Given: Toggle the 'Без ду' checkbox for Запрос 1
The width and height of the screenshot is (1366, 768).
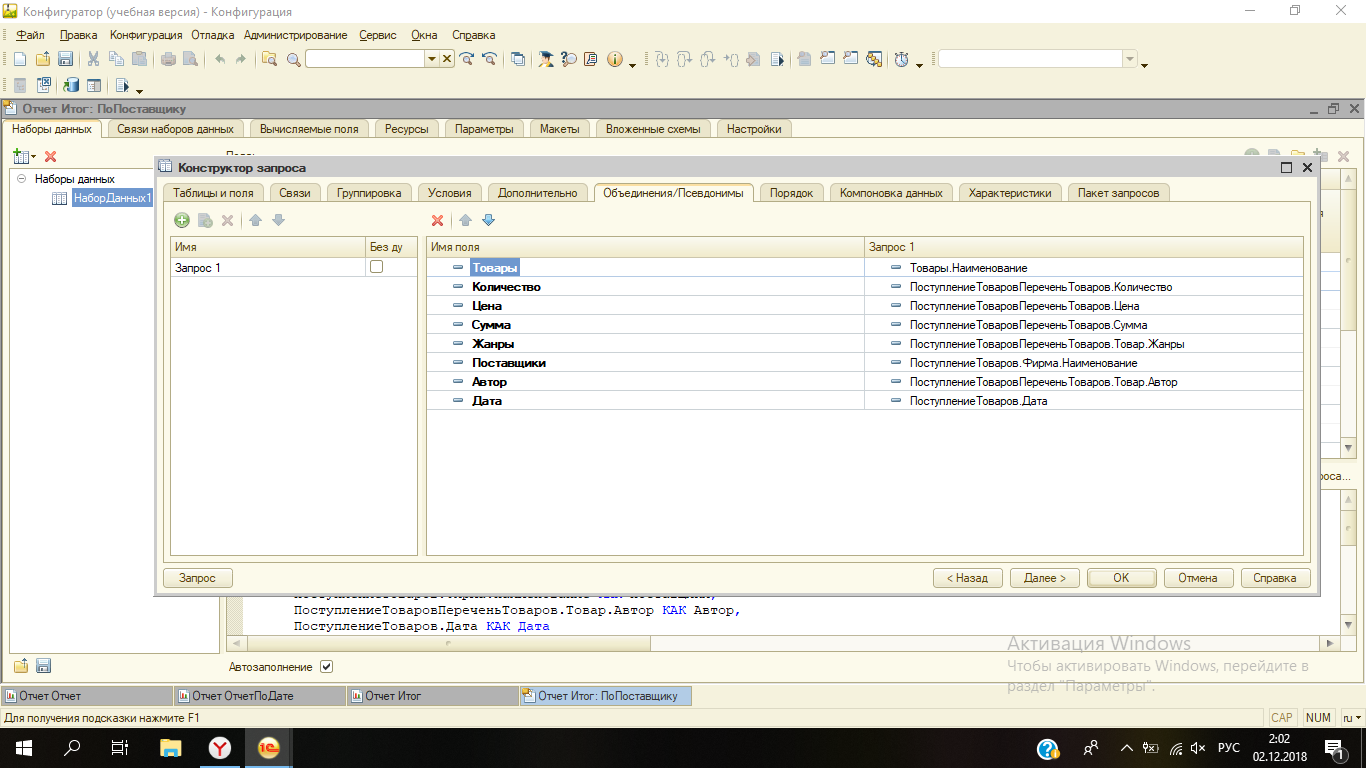Looking at the screenshot, I should coord(376,267).
